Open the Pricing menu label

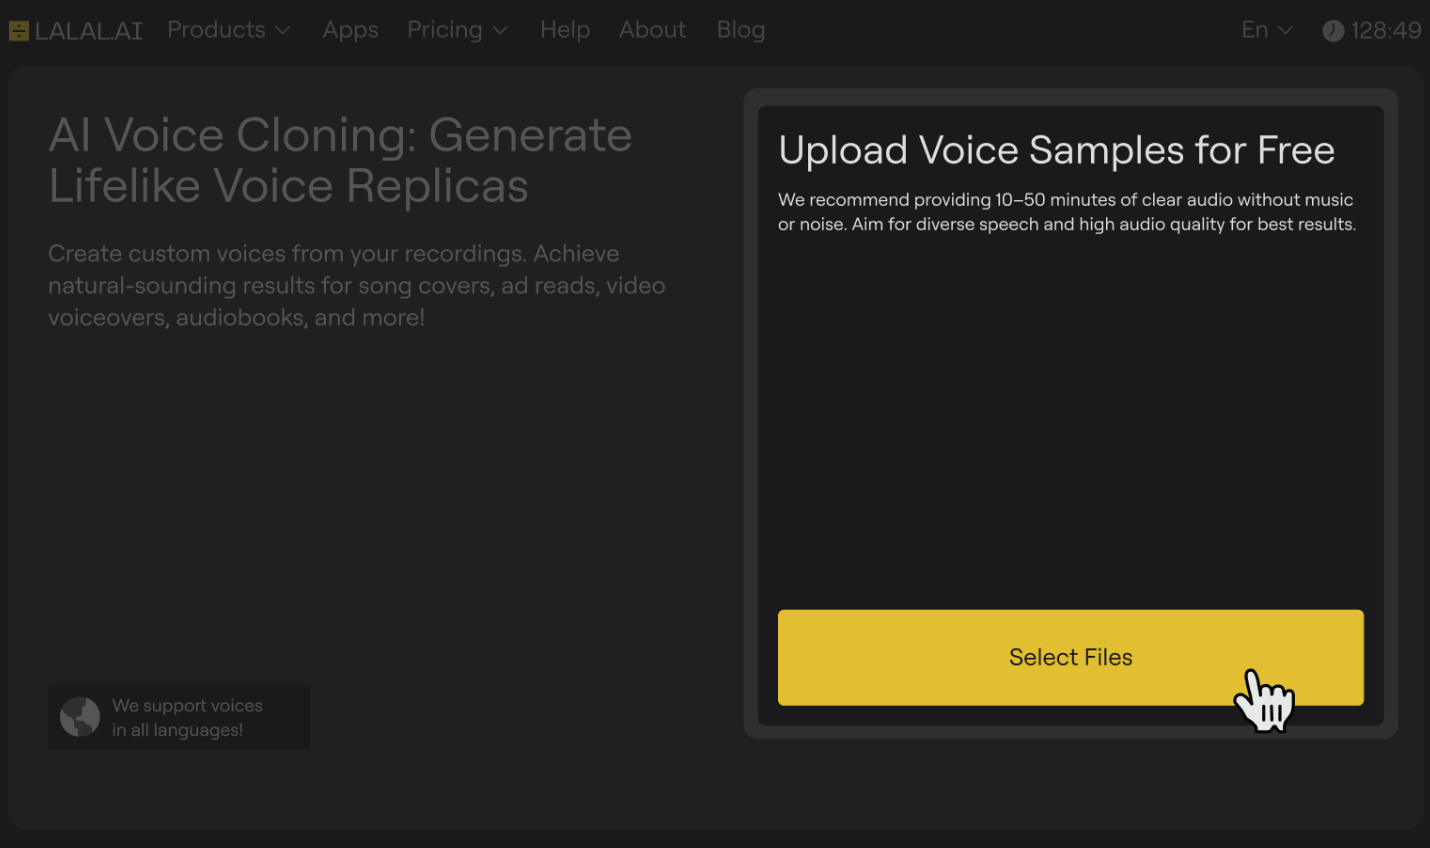click(444, 30)
